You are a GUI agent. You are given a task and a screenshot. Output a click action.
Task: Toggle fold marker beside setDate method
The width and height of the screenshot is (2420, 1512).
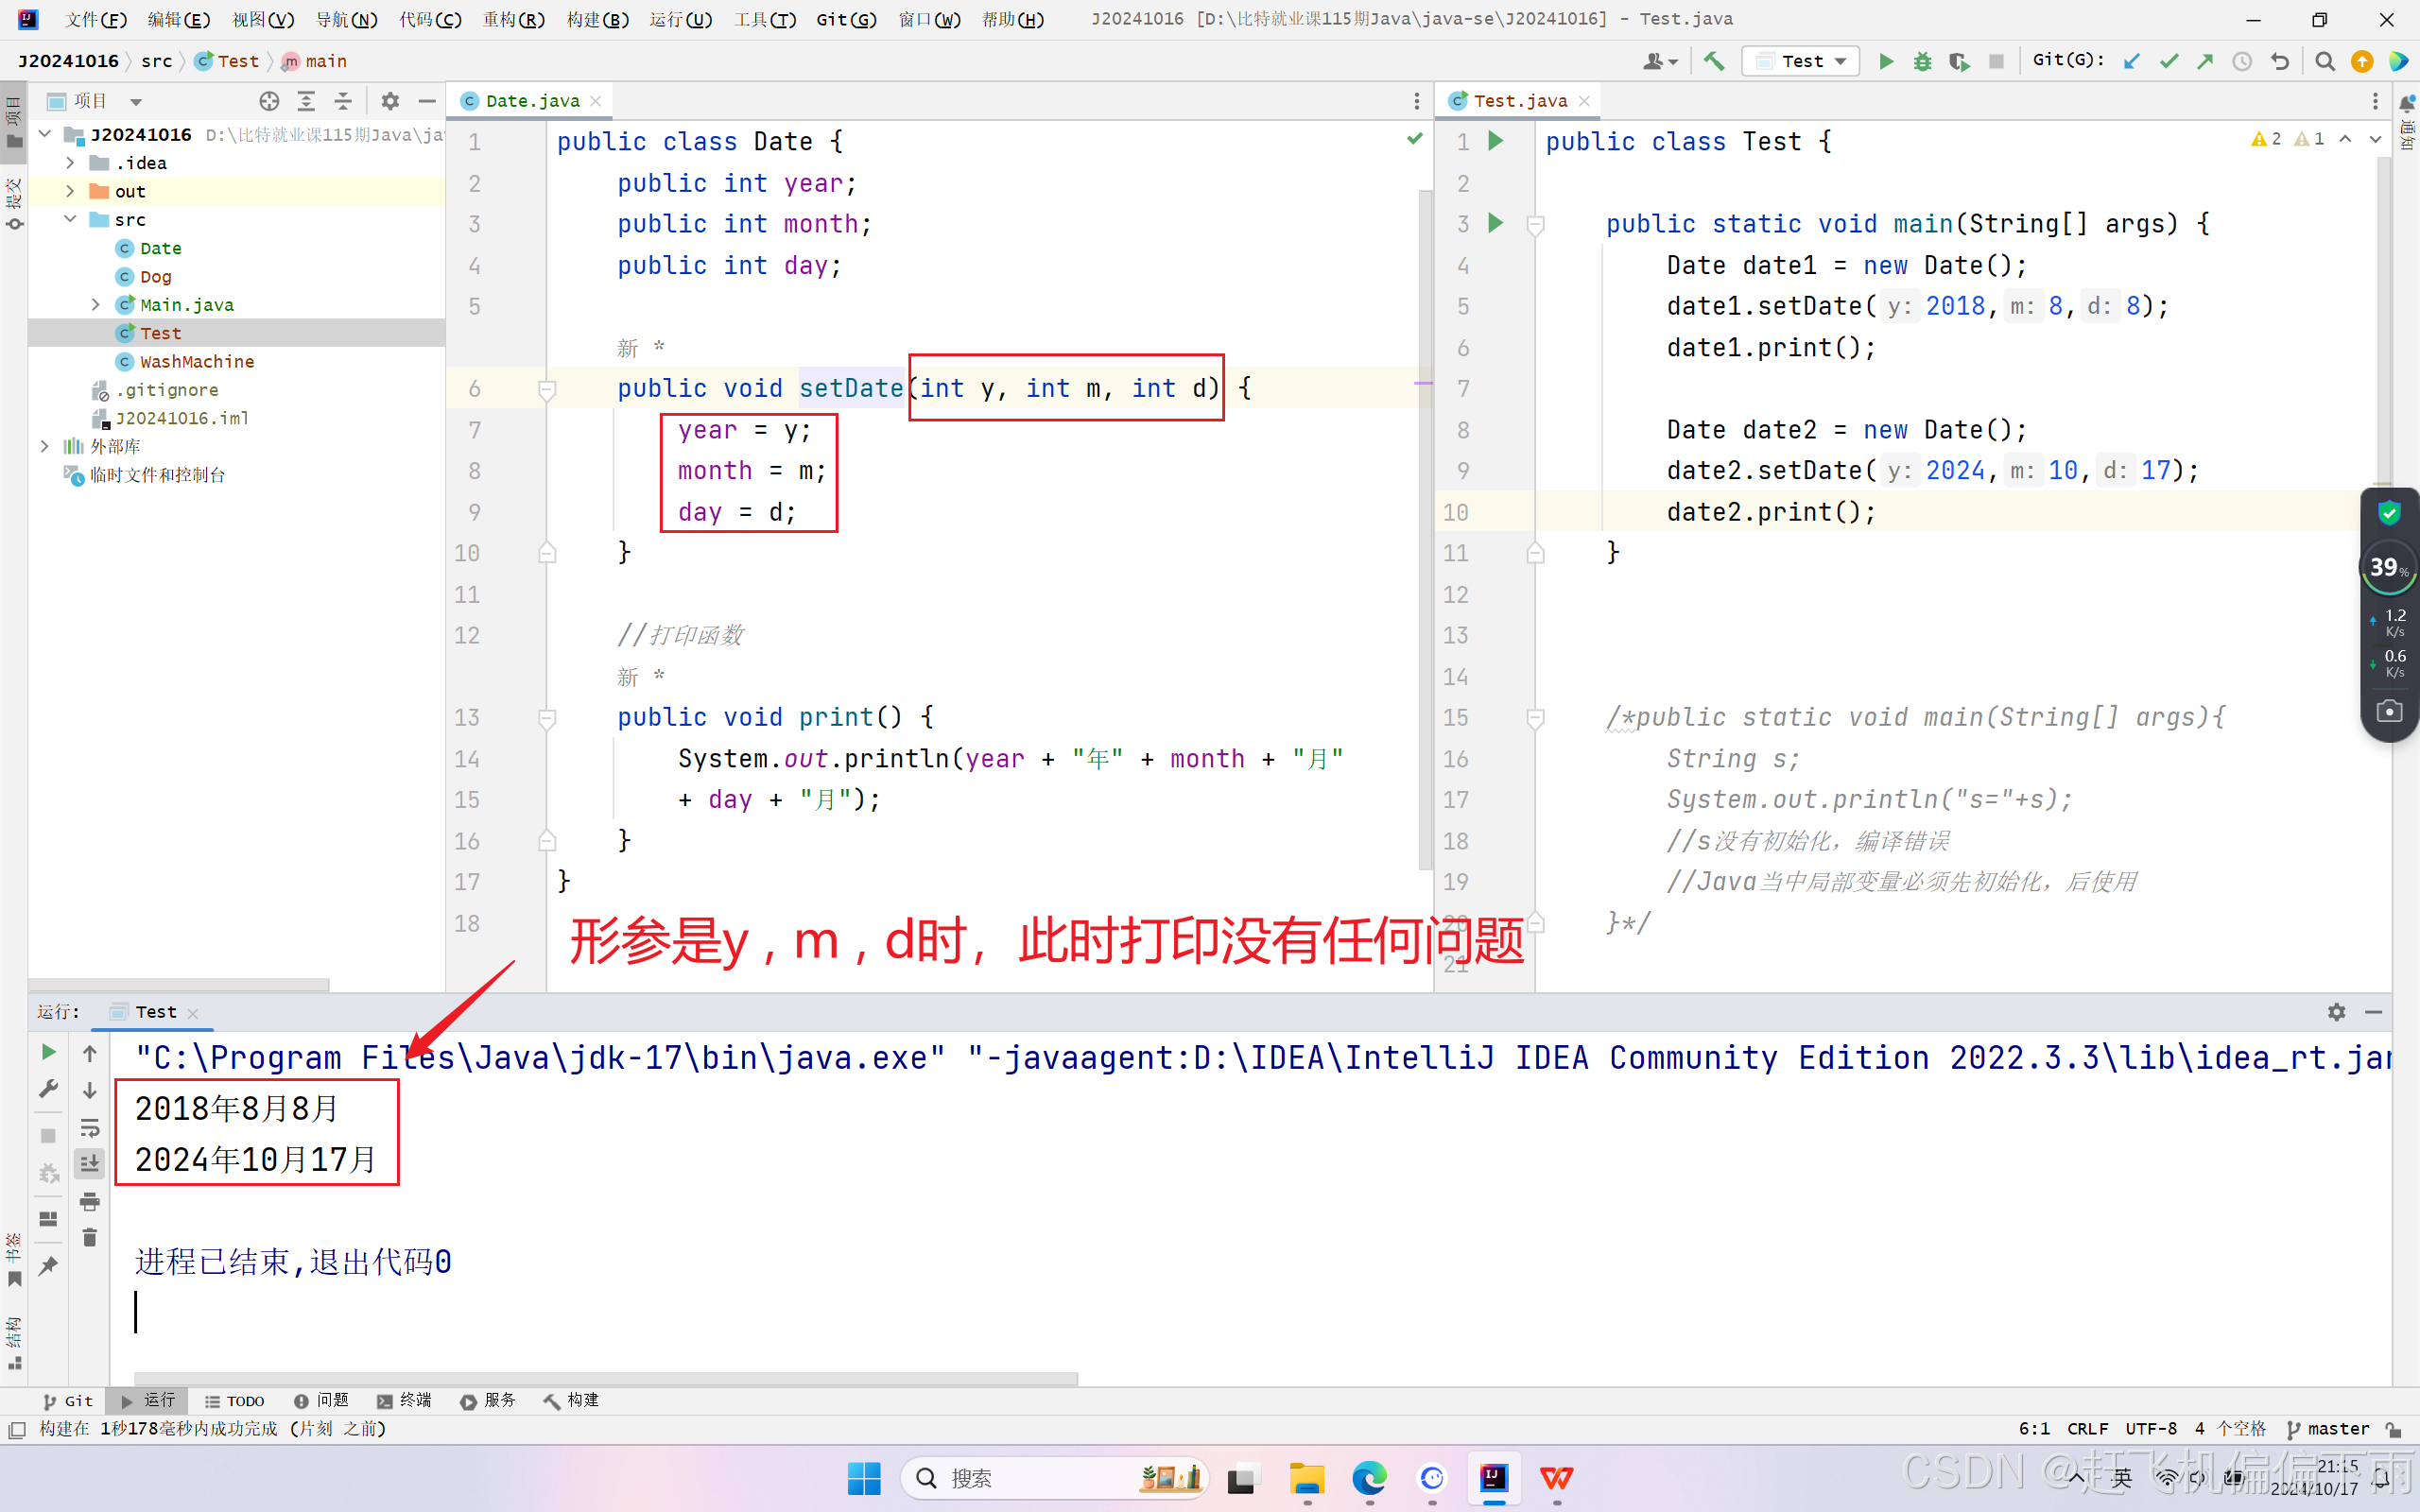tap(547, 389)
